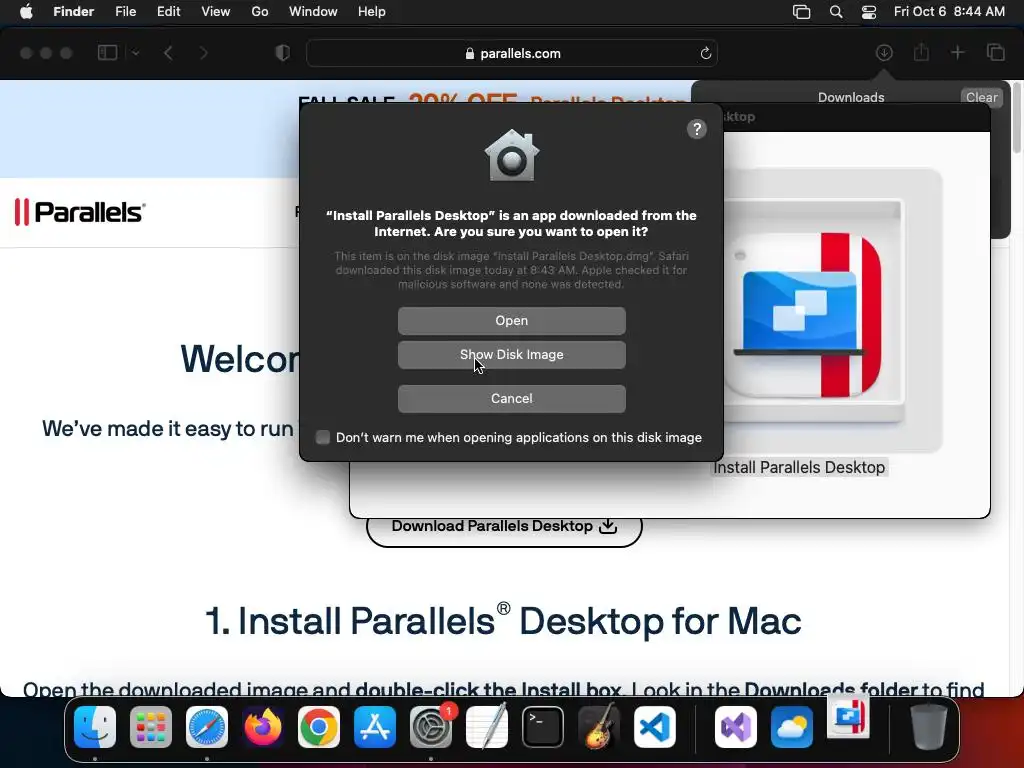
Task: Open Google Chrome from the Dock
Action: (x=319, y=727)
